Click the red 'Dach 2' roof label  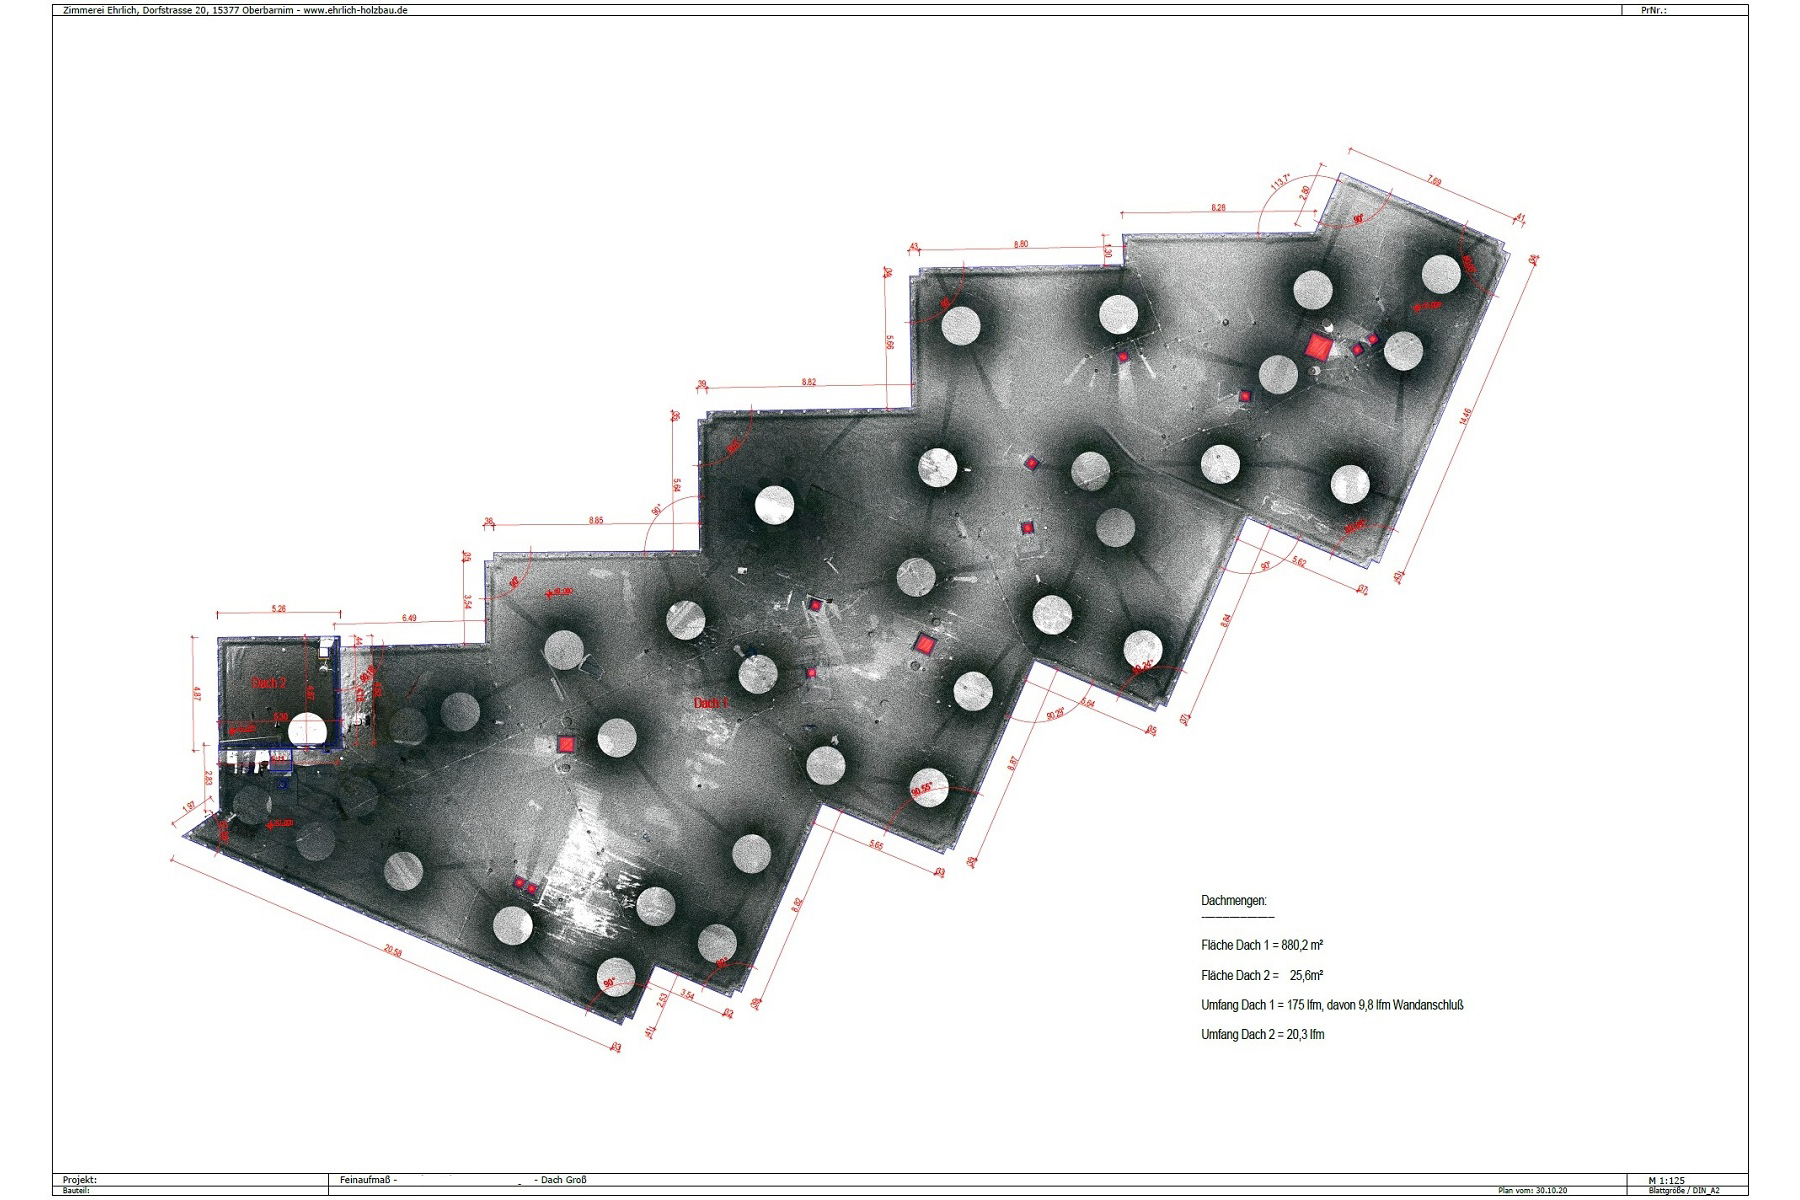coord(269,683)
